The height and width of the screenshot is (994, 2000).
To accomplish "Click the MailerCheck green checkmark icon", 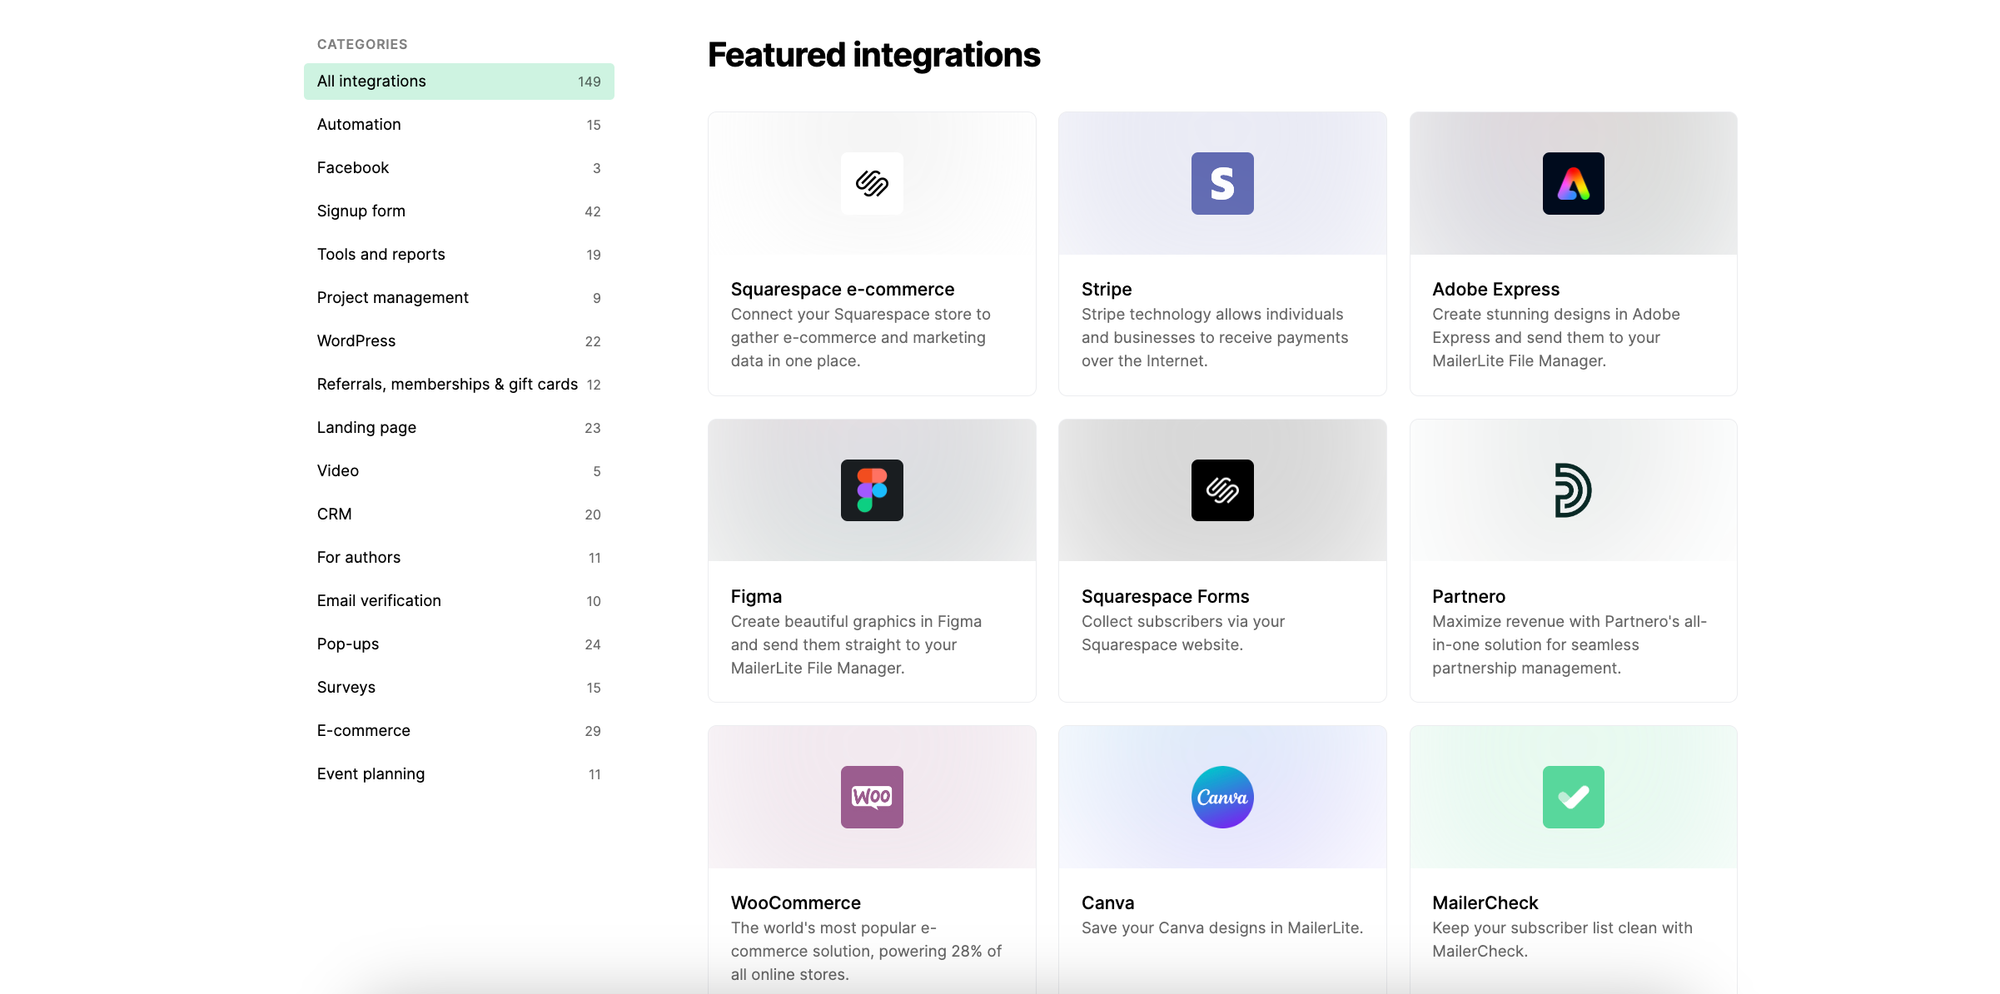I will (x=1573, y=797).
